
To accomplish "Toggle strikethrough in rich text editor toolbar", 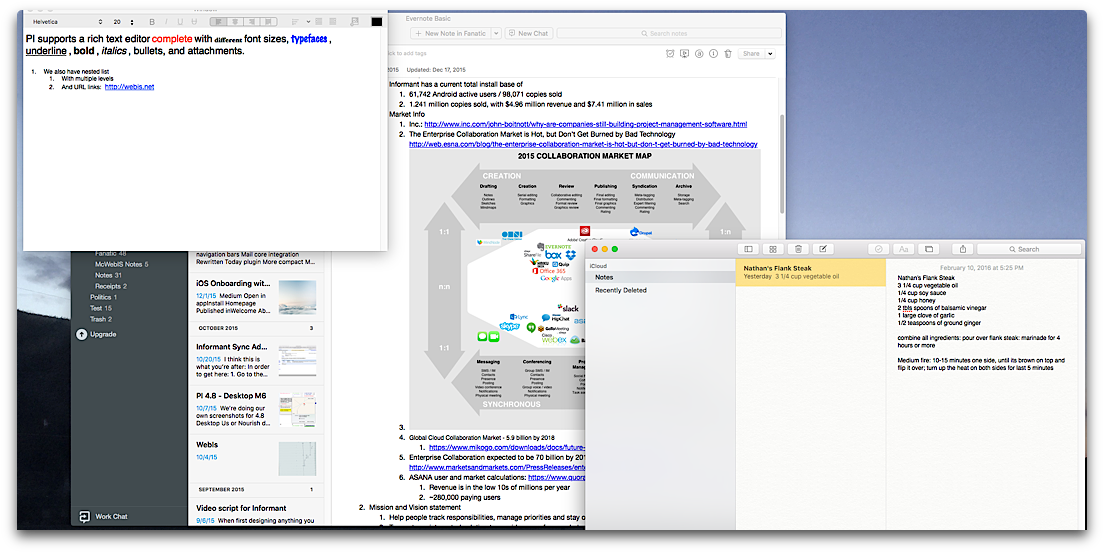I will coord(194,22).
